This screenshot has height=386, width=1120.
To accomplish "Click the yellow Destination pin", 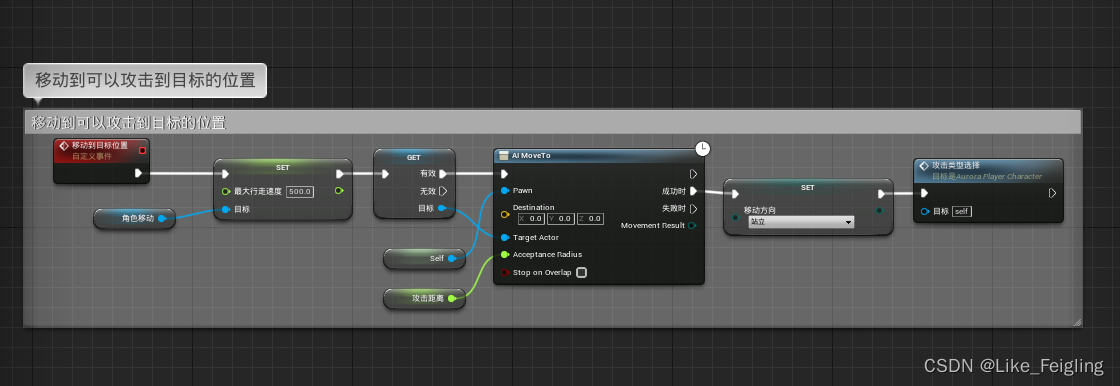I will pos(505,214).
